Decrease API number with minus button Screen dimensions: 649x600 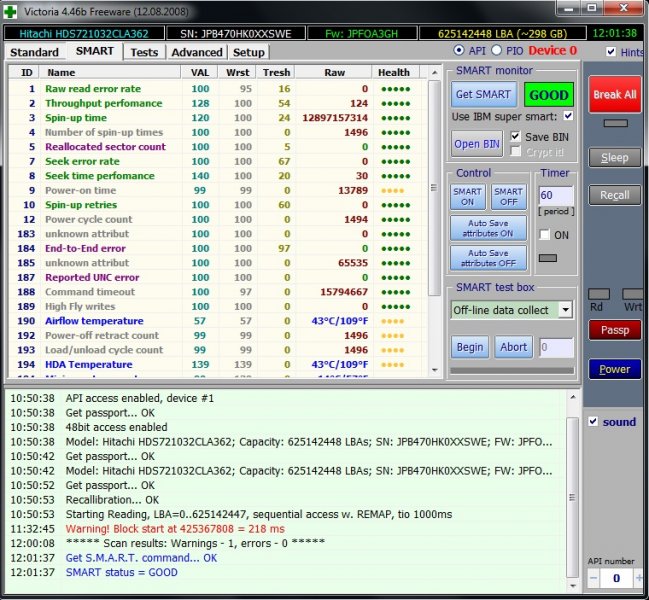click(x=593, y=578)
